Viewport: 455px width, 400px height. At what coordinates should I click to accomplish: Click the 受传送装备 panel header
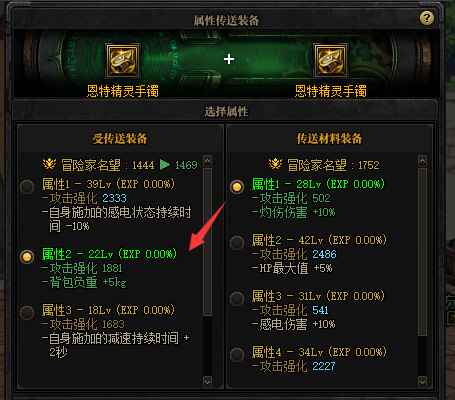pyautogui.click(x=120, y=138)
